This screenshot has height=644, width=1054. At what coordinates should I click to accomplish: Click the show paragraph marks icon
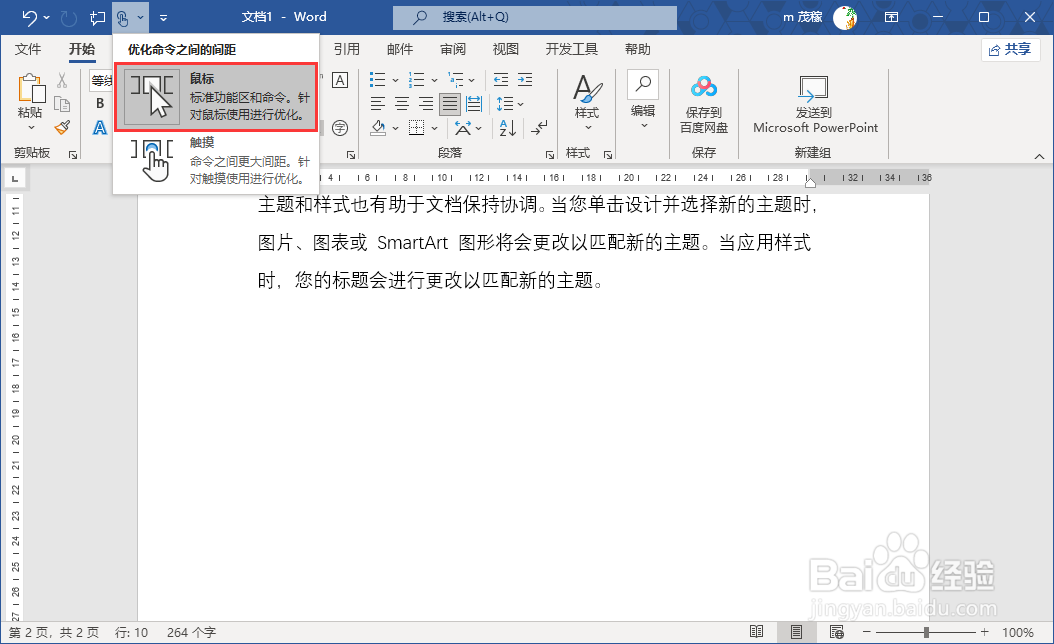pos(540,127)
